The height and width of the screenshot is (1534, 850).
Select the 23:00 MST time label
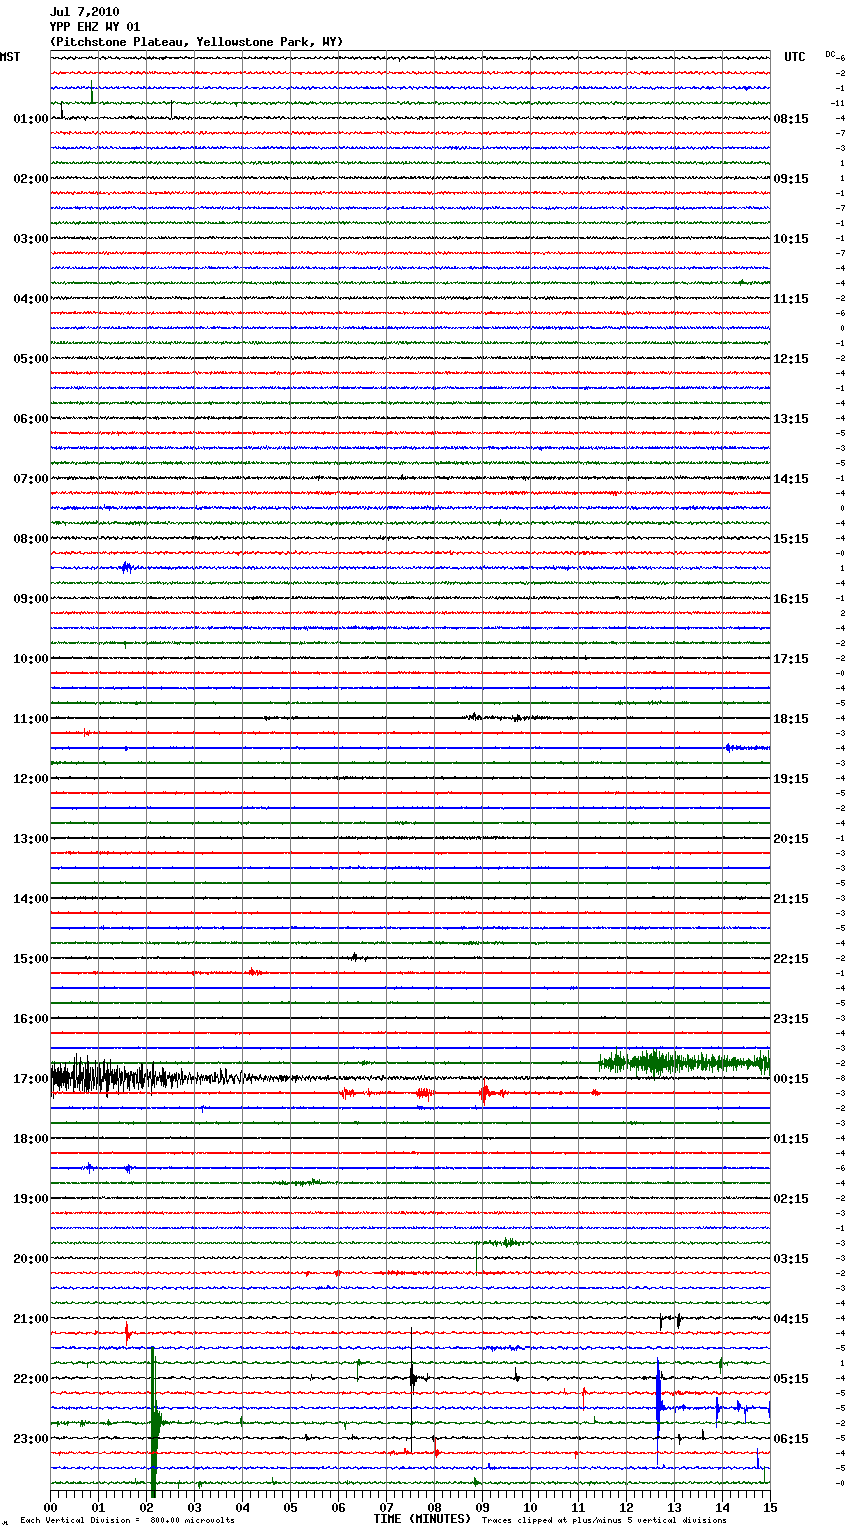[x=31, y=1439]
